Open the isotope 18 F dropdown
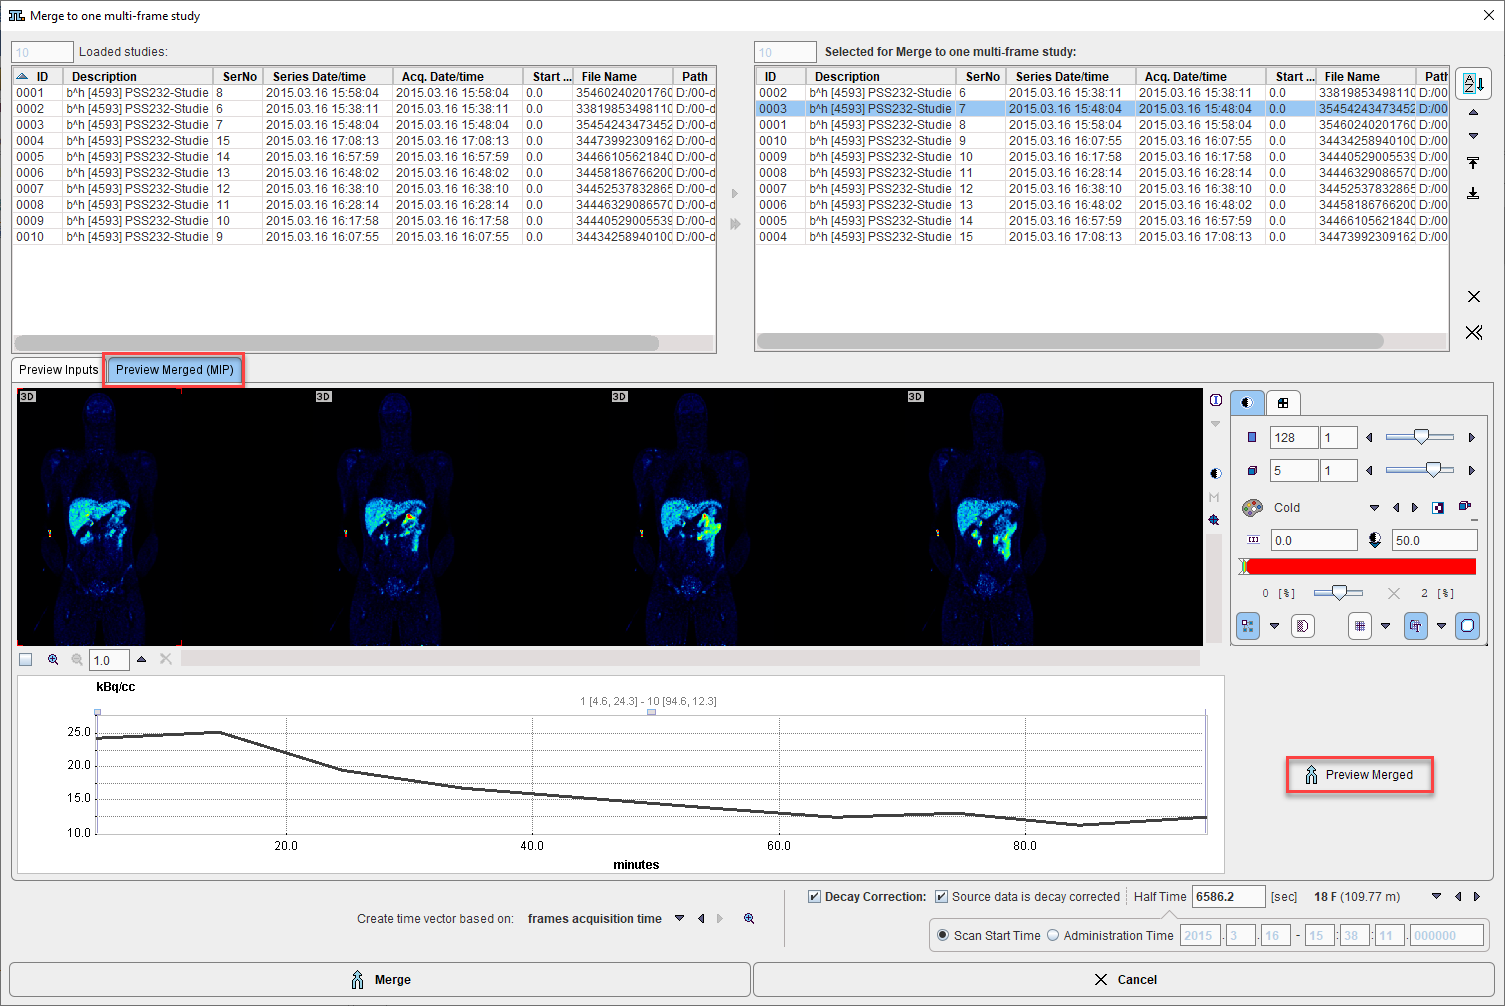Viewport: 1505px width, 1006px height. point(1437,897)
